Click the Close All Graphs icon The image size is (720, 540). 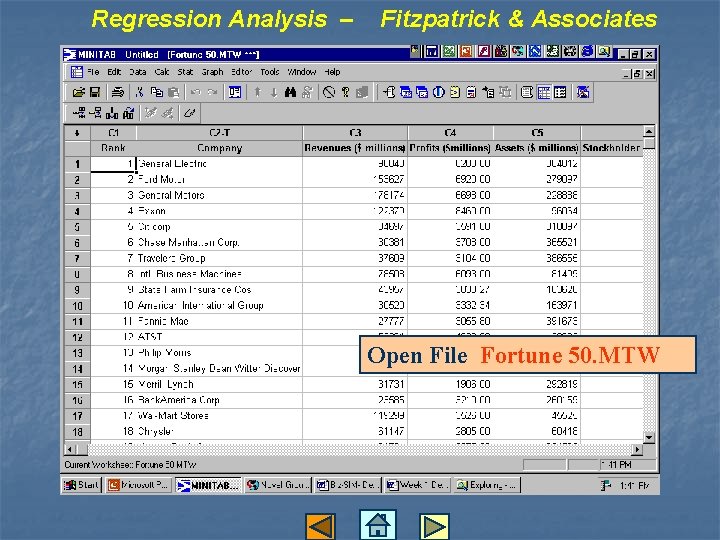(583, 92)
